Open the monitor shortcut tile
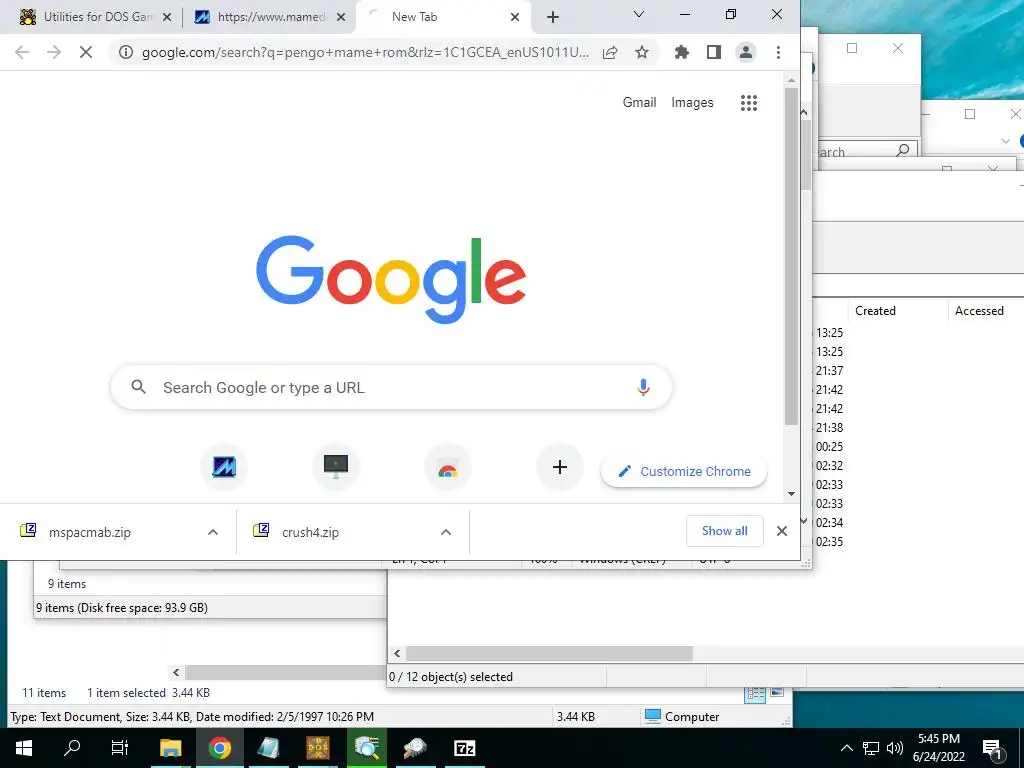 tap(336, 467)
